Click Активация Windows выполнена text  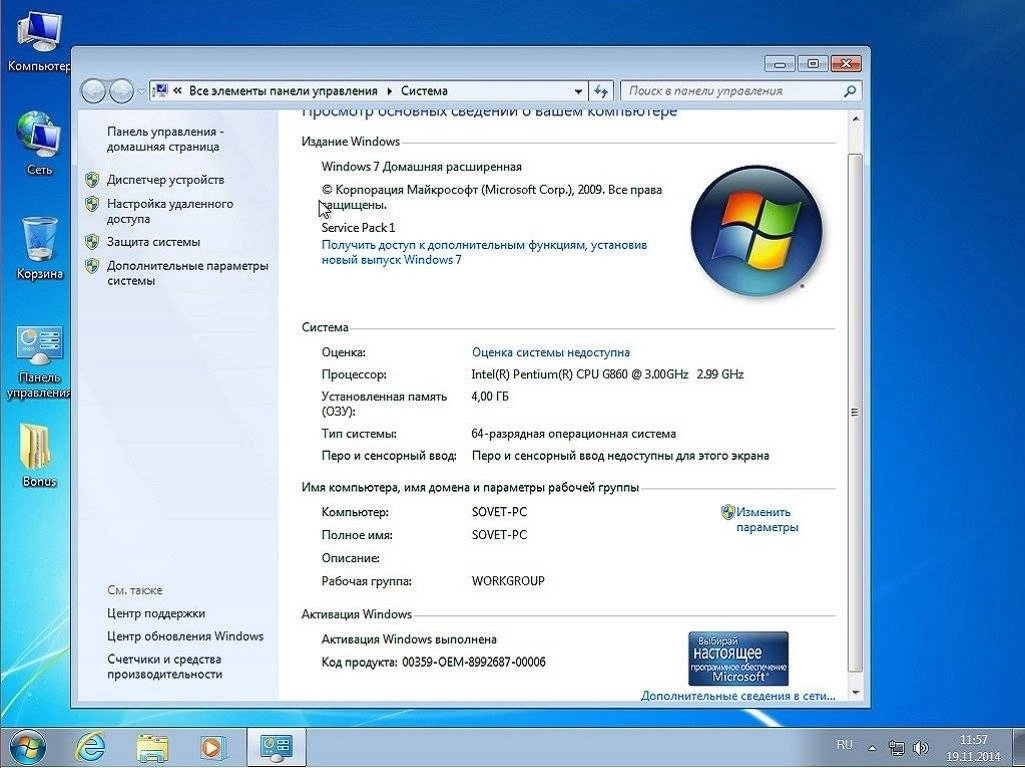coord(409,639)
